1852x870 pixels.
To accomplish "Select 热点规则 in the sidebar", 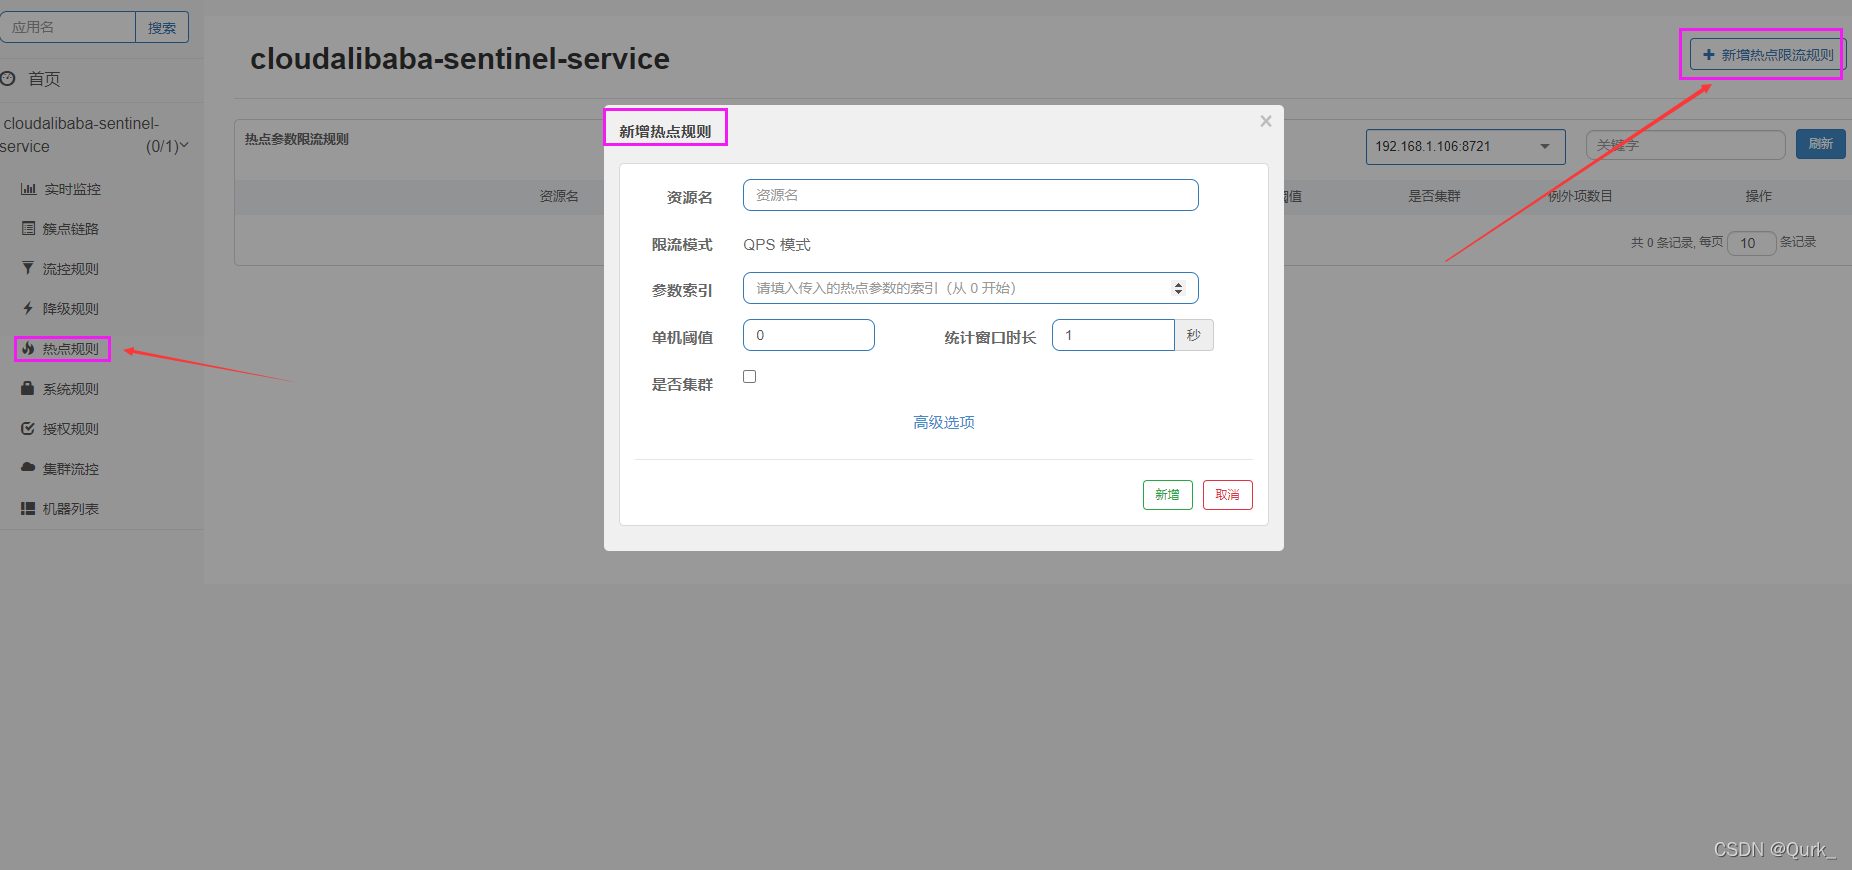I will point(70,349).
